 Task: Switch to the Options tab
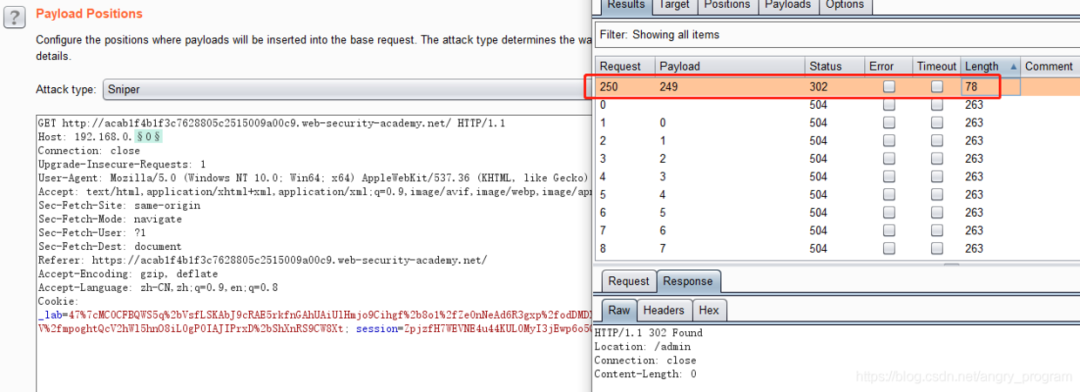point(844,5)
